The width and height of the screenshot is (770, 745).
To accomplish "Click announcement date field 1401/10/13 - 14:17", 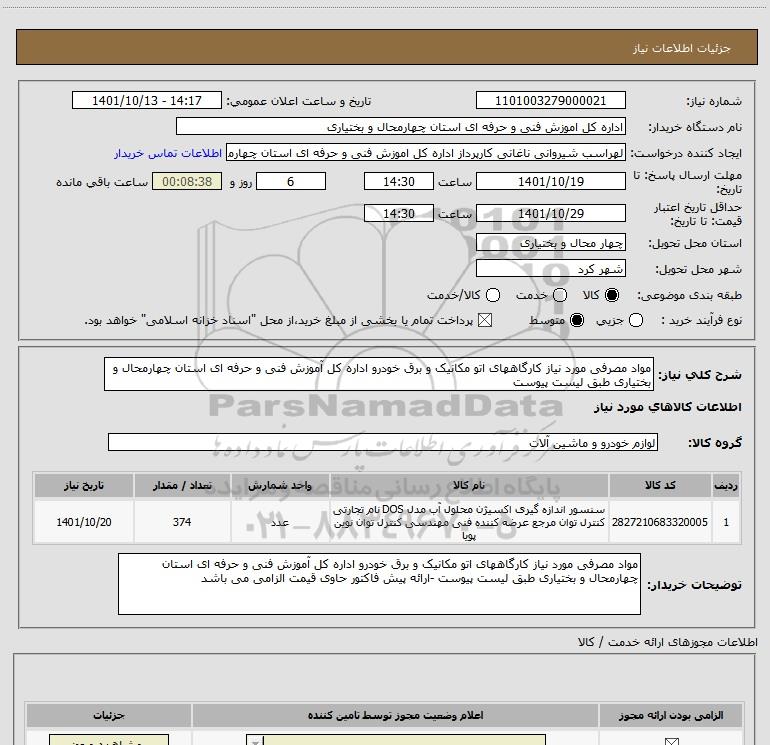I will (x=147, y=100).
